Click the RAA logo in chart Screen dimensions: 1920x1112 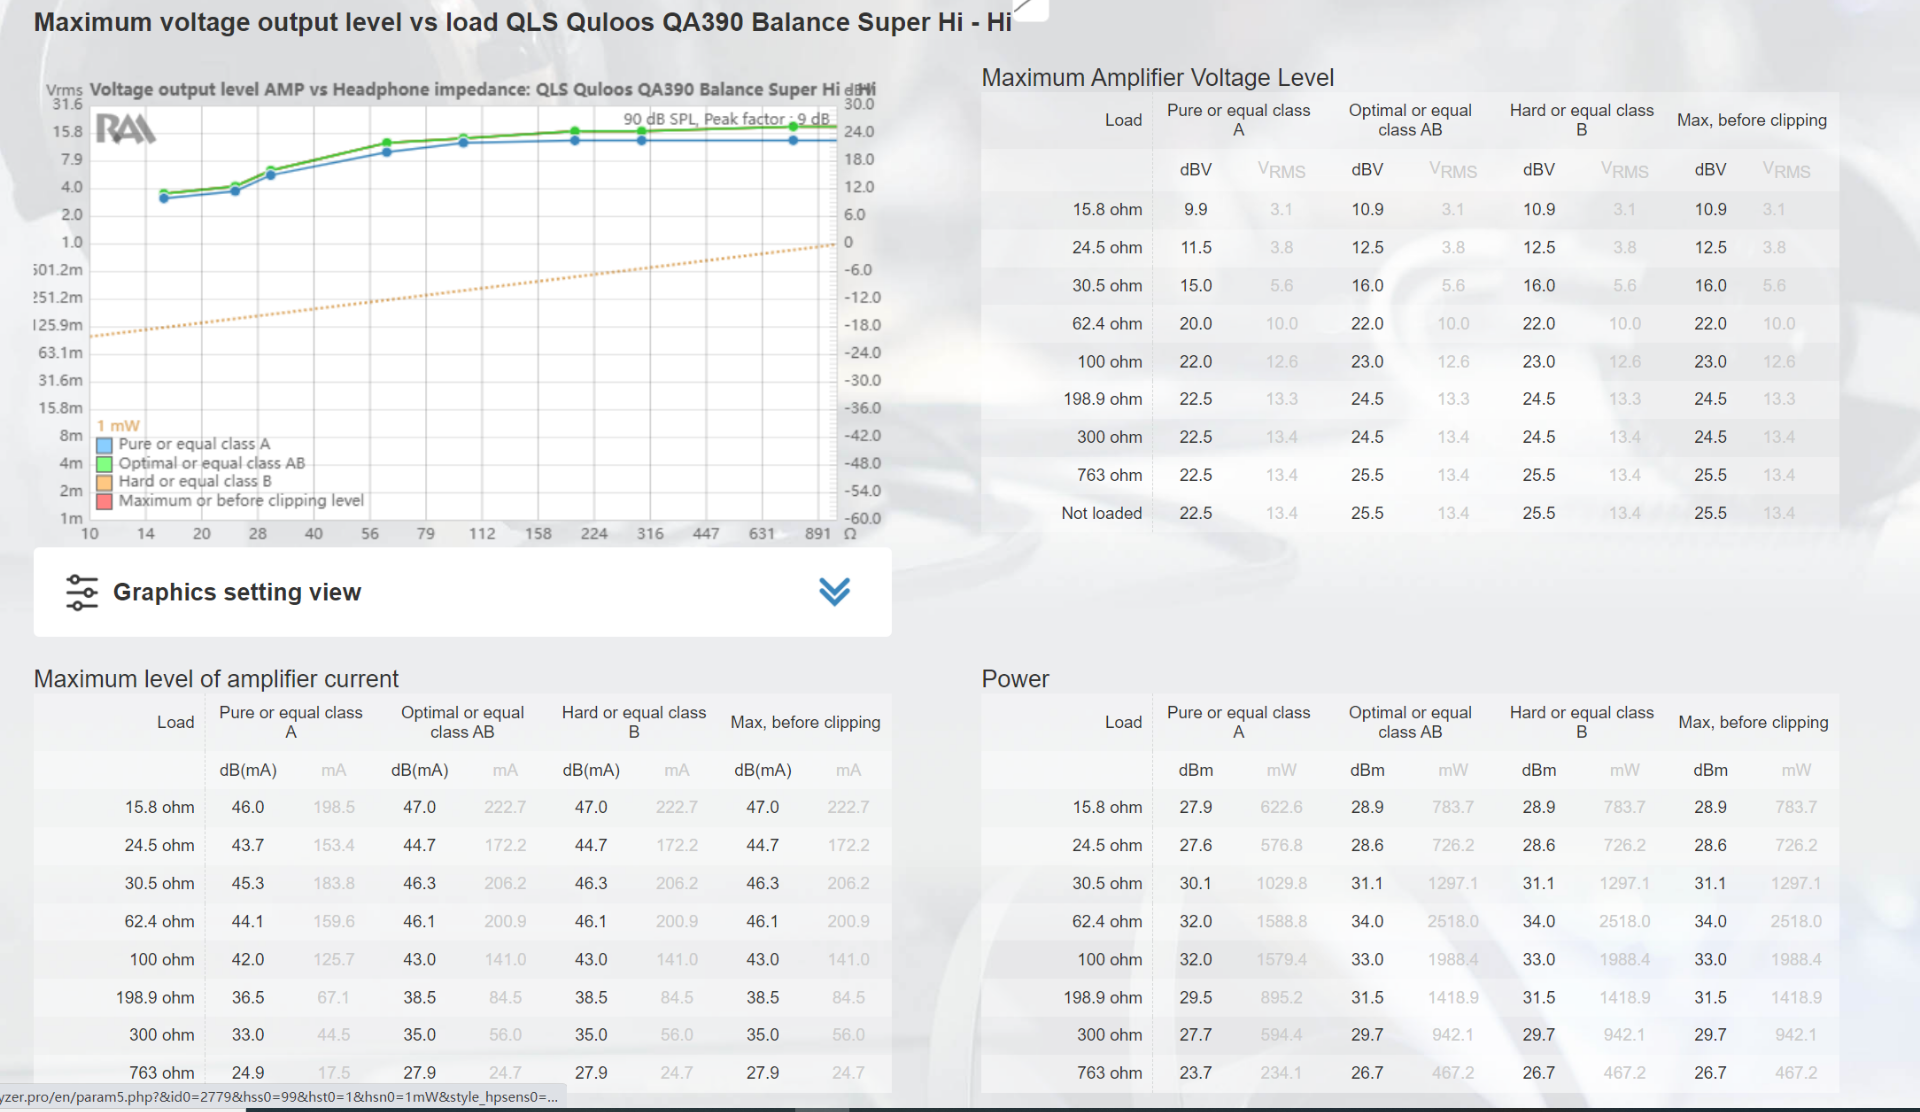(125, 129)
